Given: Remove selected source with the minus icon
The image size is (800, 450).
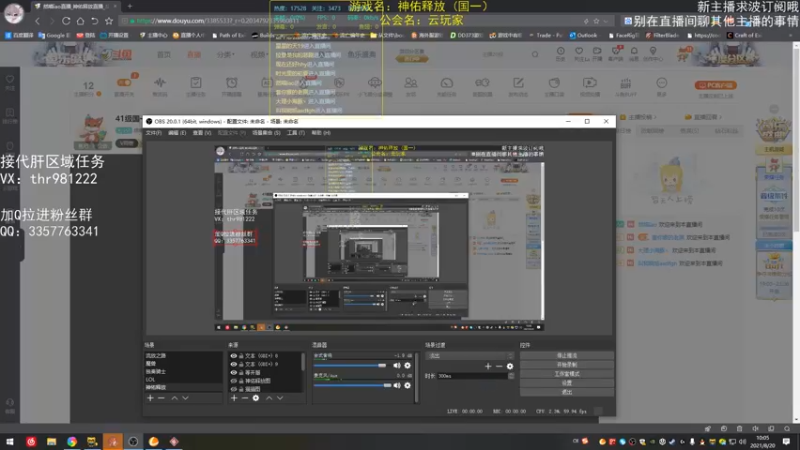Looking at the screenshot, I should pyautogui.click(x=245, y=398).
